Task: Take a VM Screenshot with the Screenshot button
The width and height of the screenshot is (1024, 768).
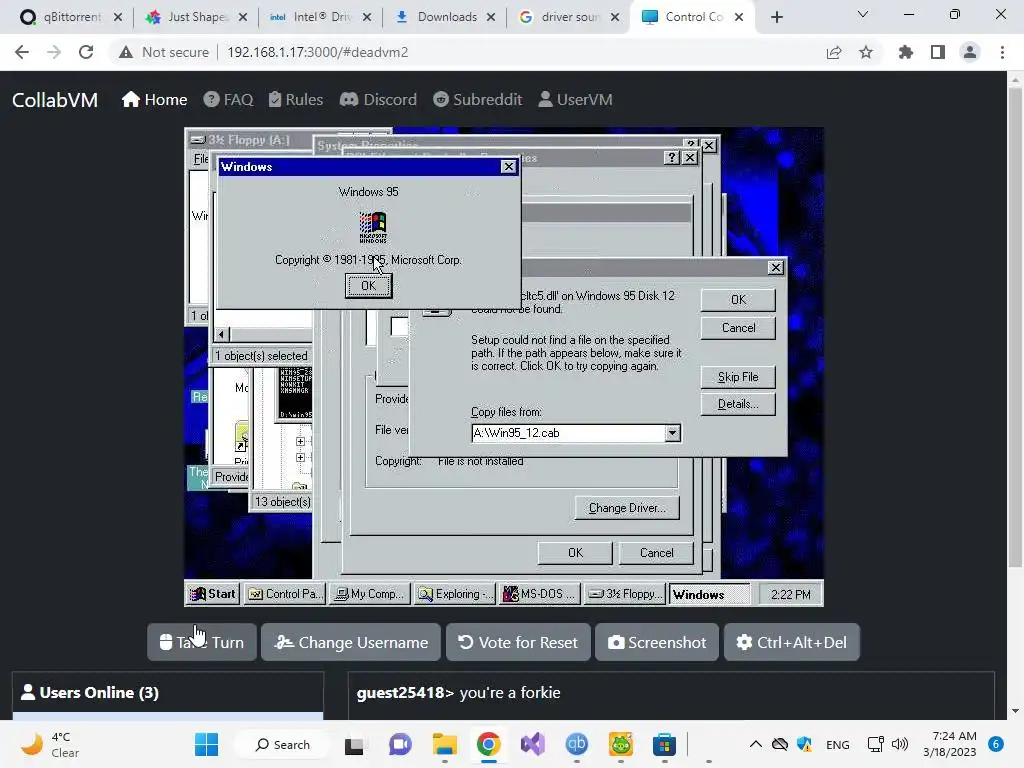Action: (x=657, y=643)
